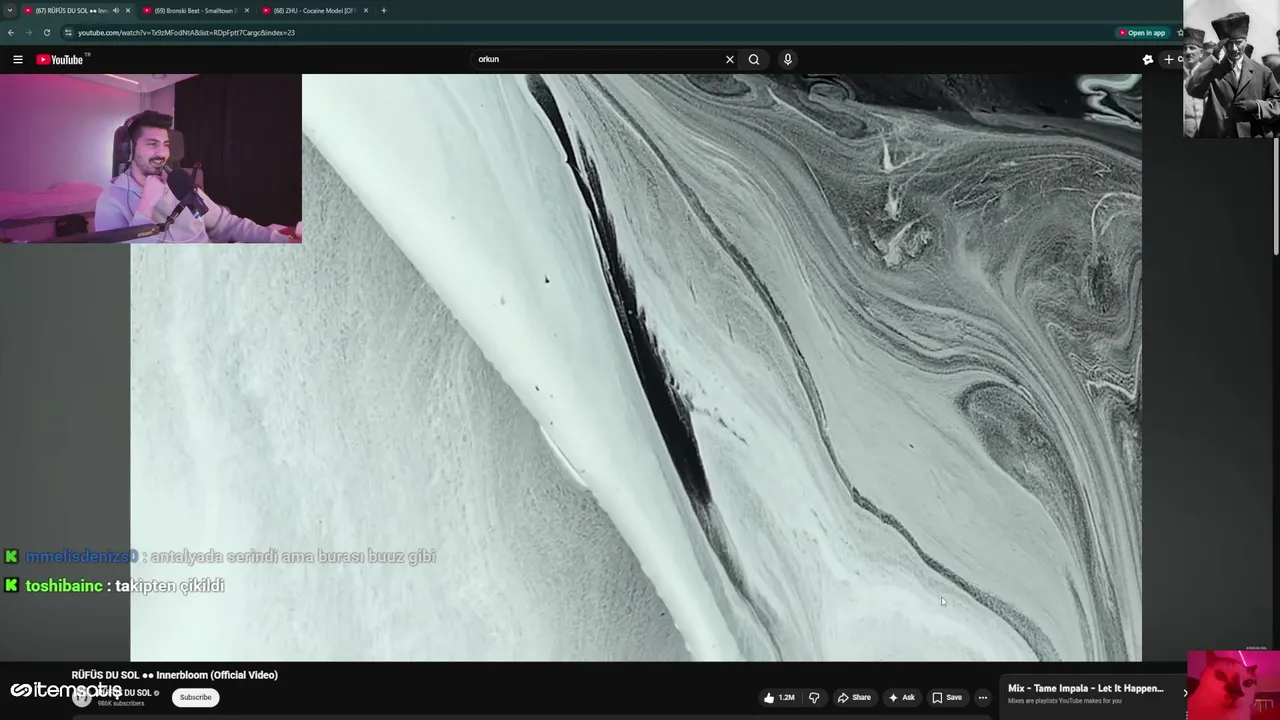Open more actions three-dot menu
The width and height of the screenshot is (1280, 720).
[983, 698]
